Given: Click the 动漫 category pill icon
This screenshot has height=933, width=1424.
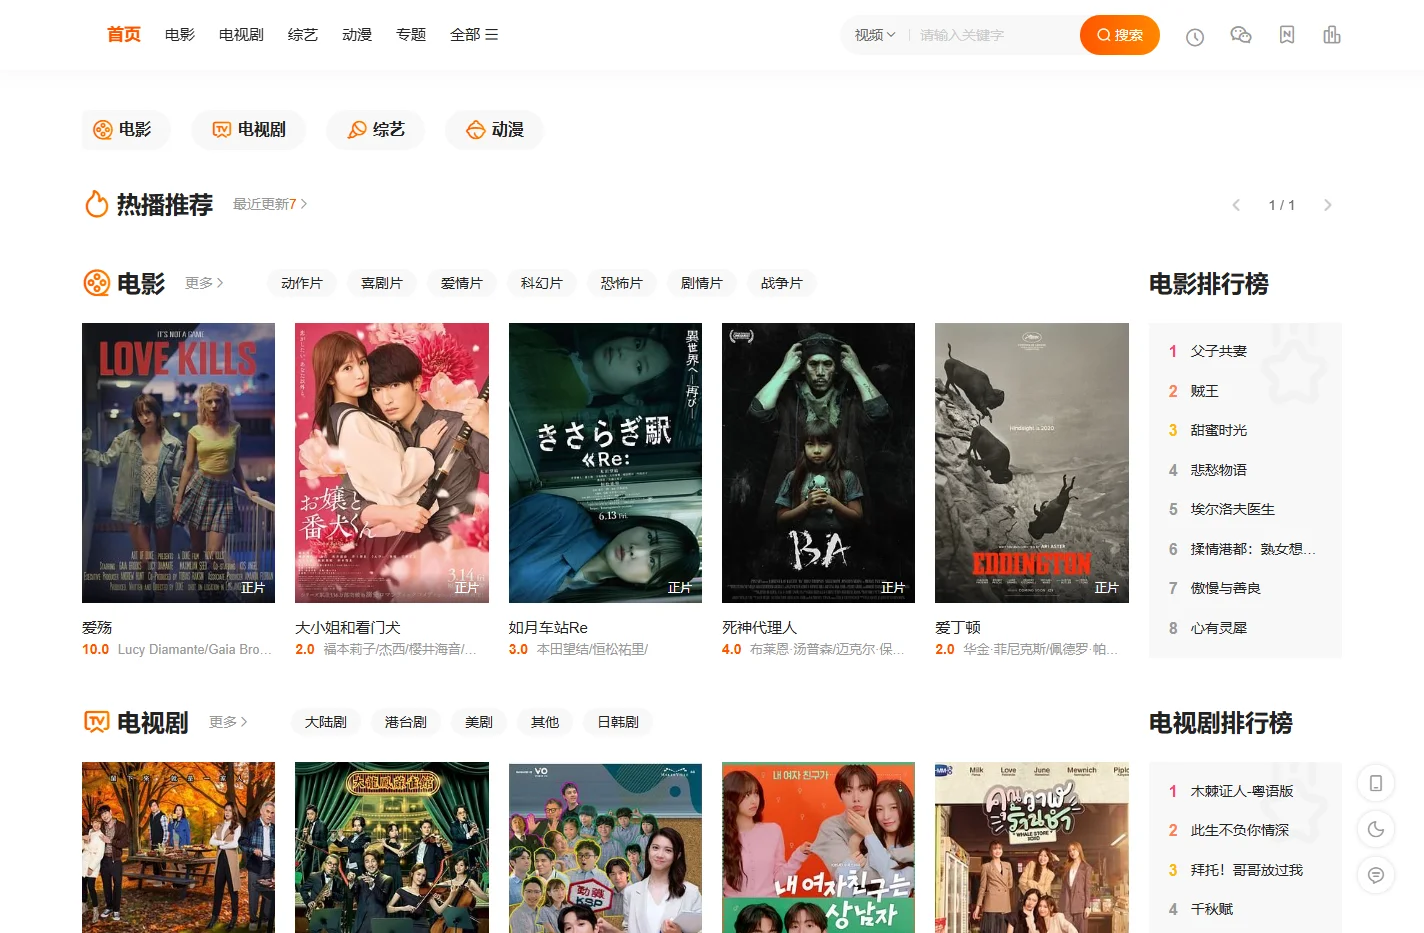Looking at the screenshot, I should click(x=476, y=130).
